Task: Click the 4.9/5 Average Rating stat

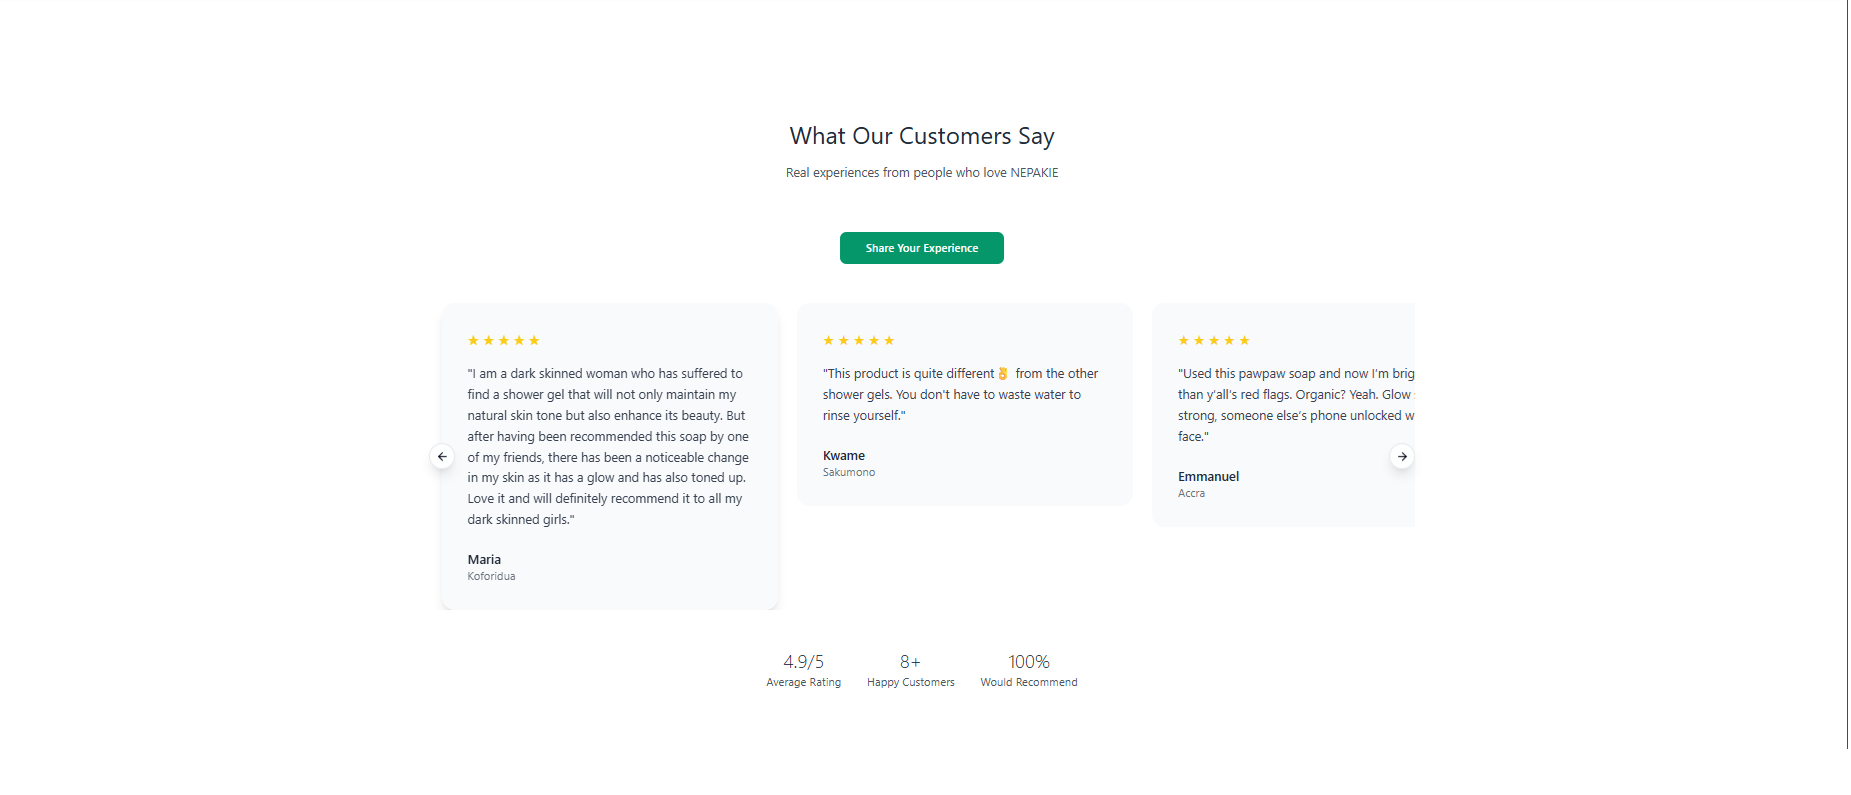Action: coord(803,671)
